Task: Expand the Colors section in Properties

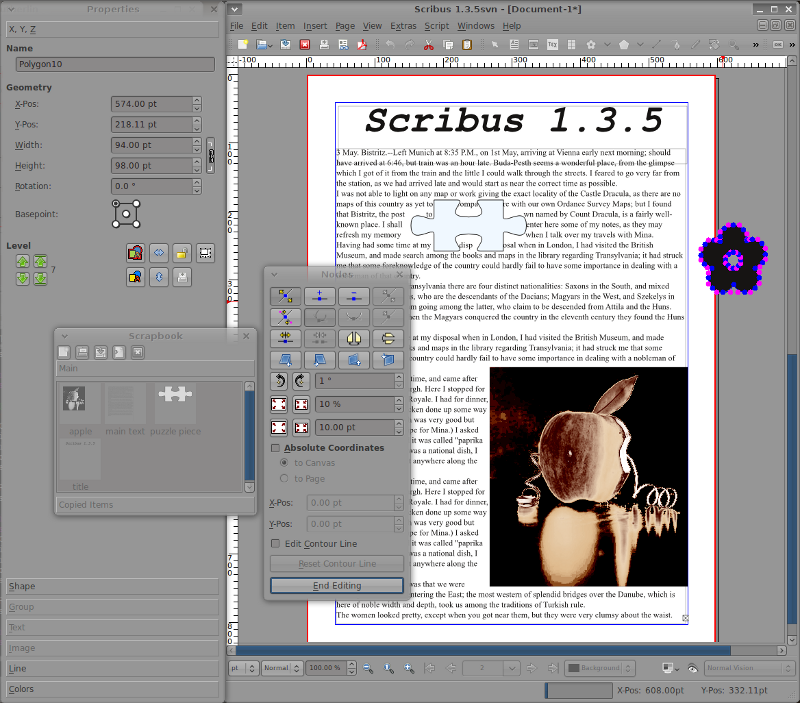Action: pos(110,689)
